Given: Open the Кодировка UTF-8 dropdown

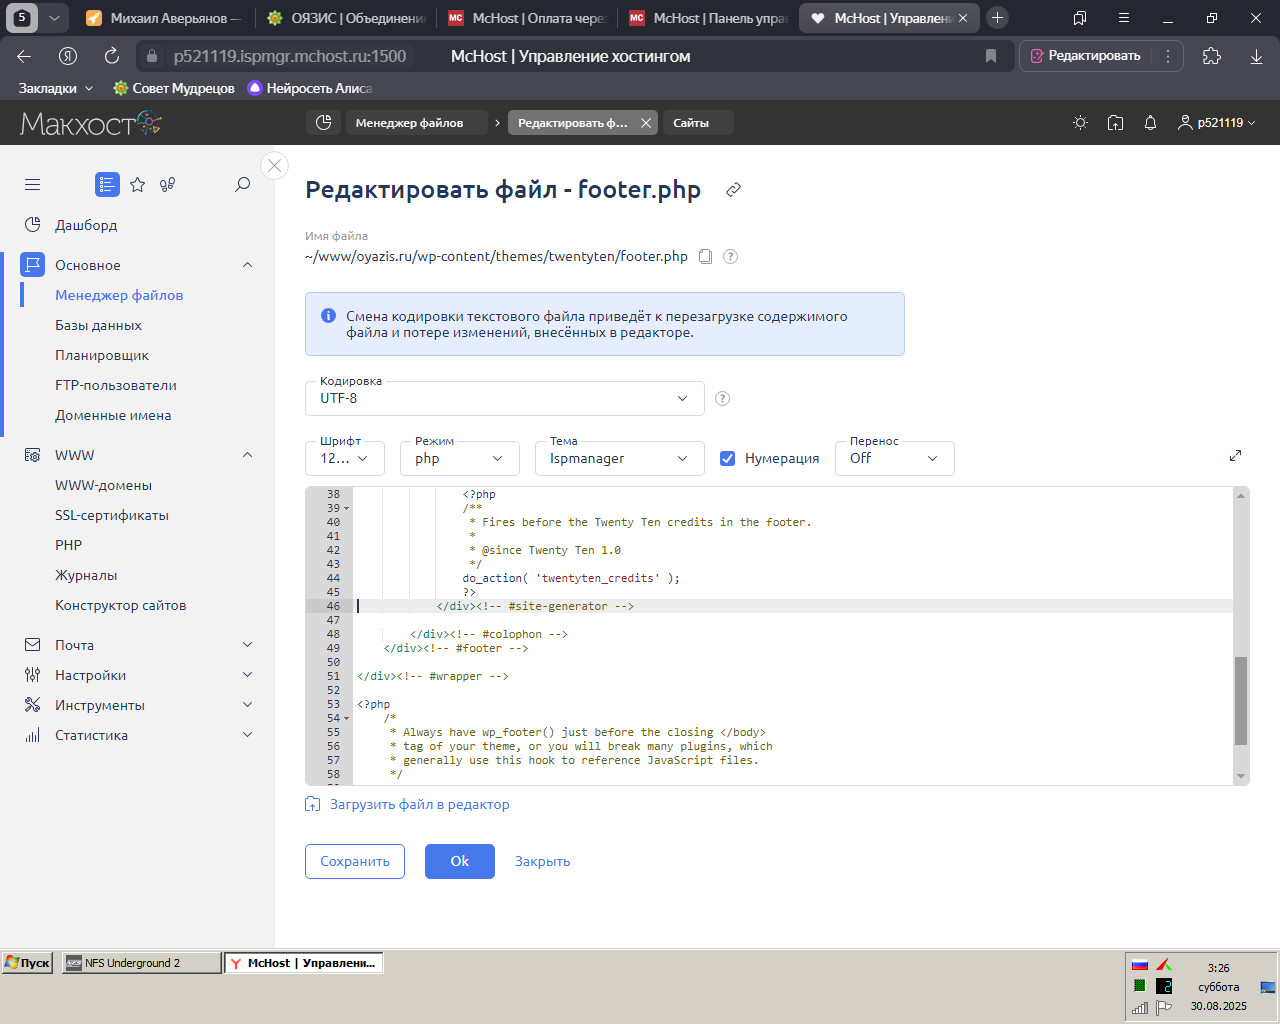Looking at the screenshot, I should click(505, 398).
